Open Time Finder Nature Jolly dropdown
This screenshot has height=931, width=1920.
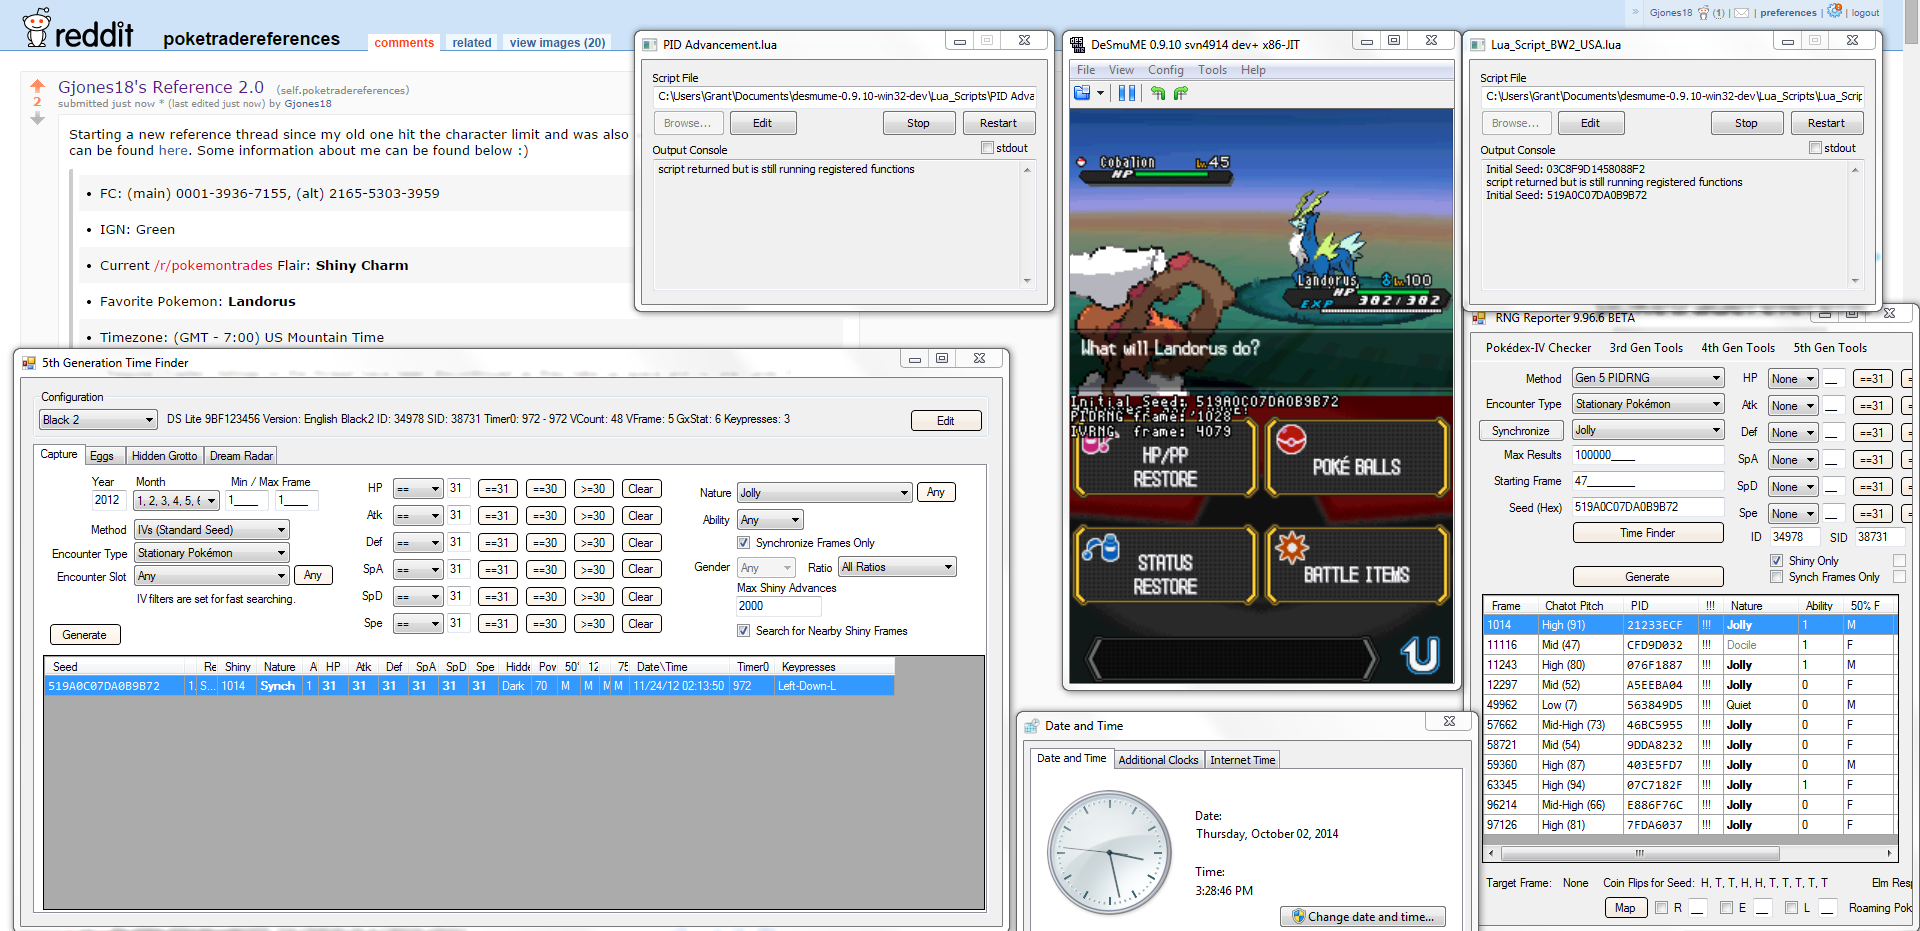tap(825, 493)
